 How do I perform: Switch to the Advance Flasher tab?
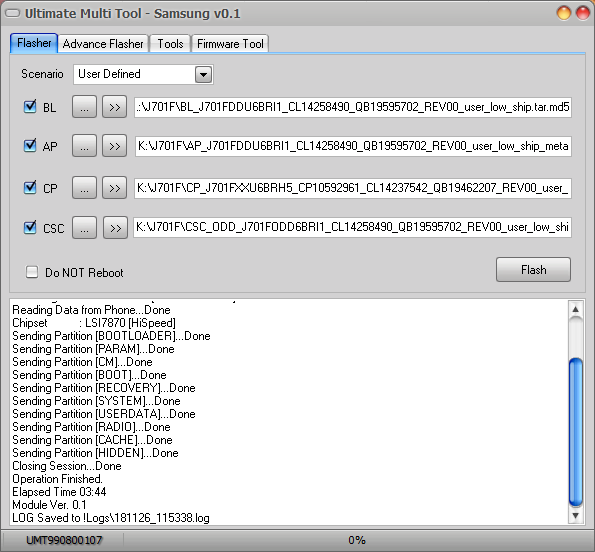click(103, 44)
